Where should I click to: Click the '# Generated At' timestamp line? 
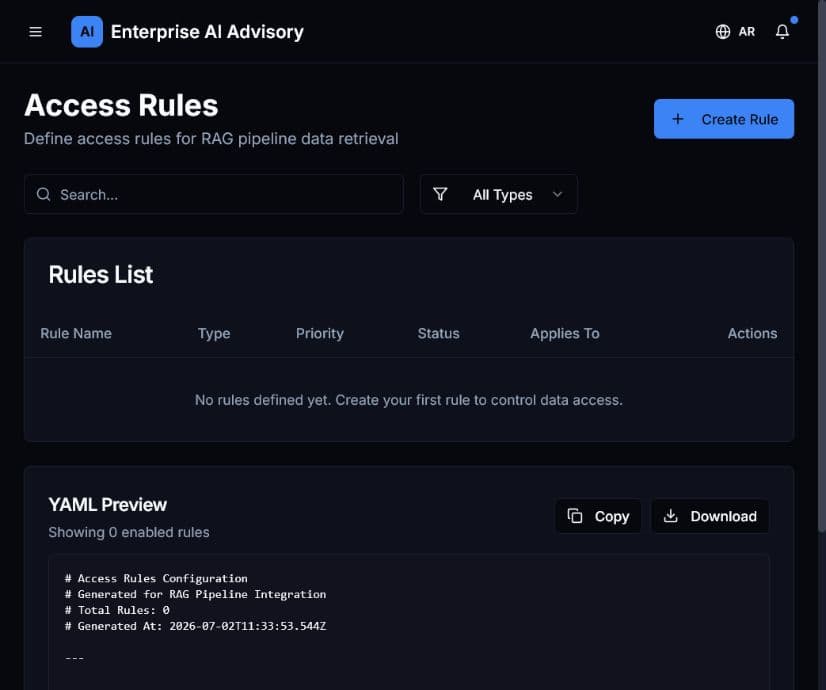[x=195, y=626]
